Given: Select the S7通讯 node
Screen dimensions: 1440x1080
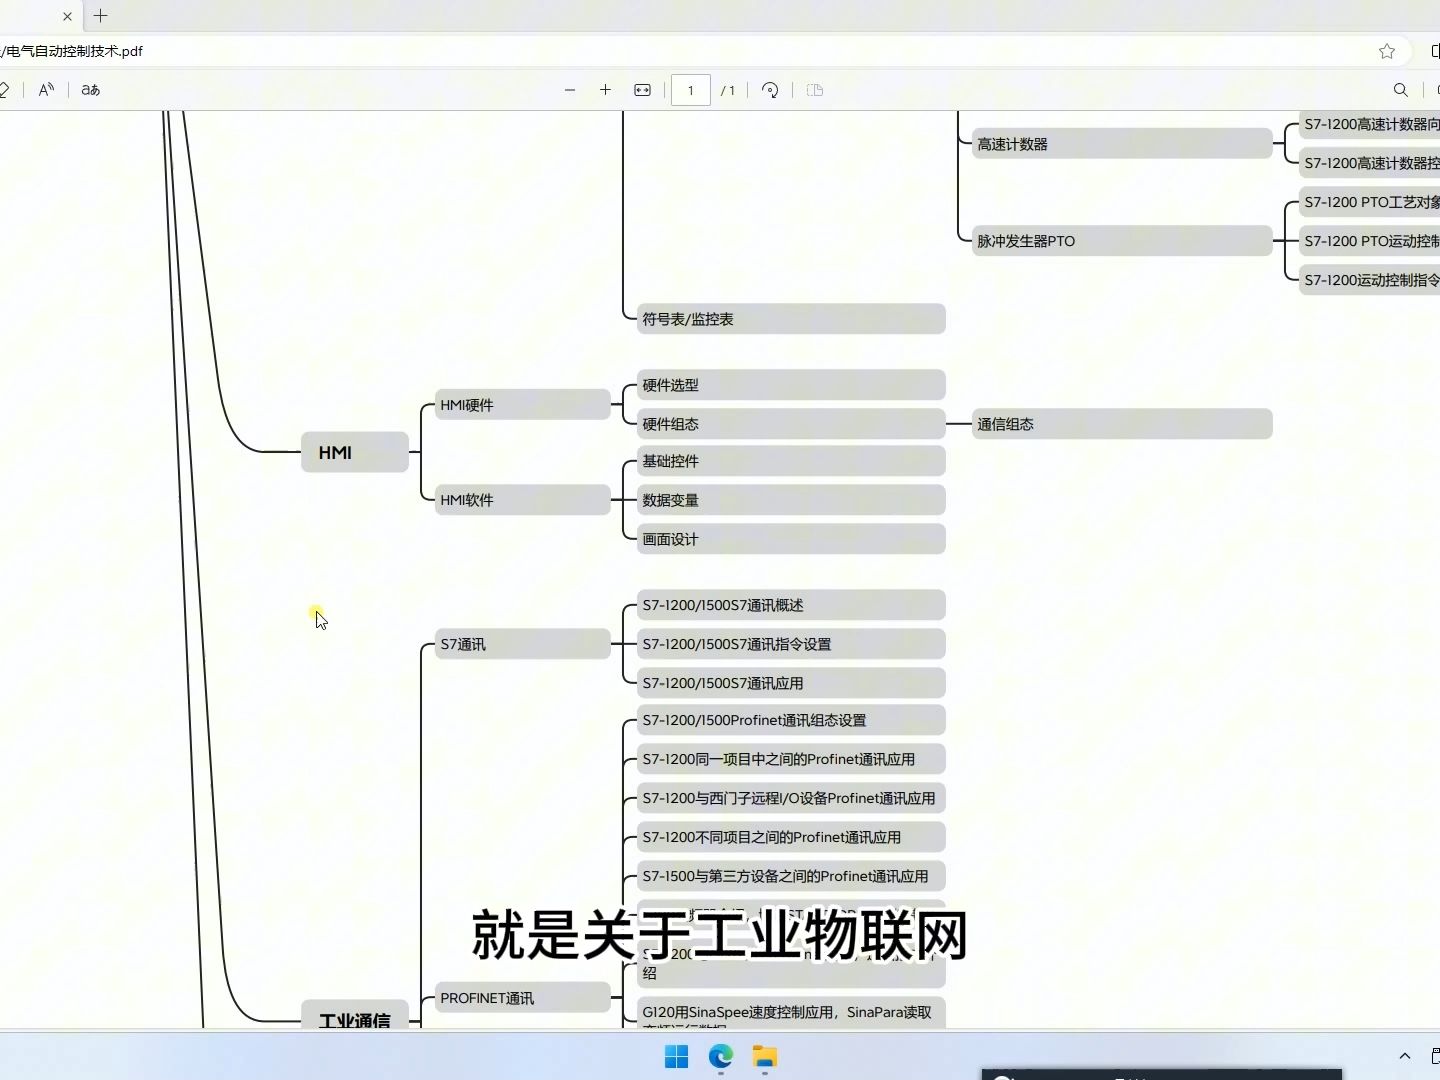Looking at the screenshot, I should click(x=523, y=644).
